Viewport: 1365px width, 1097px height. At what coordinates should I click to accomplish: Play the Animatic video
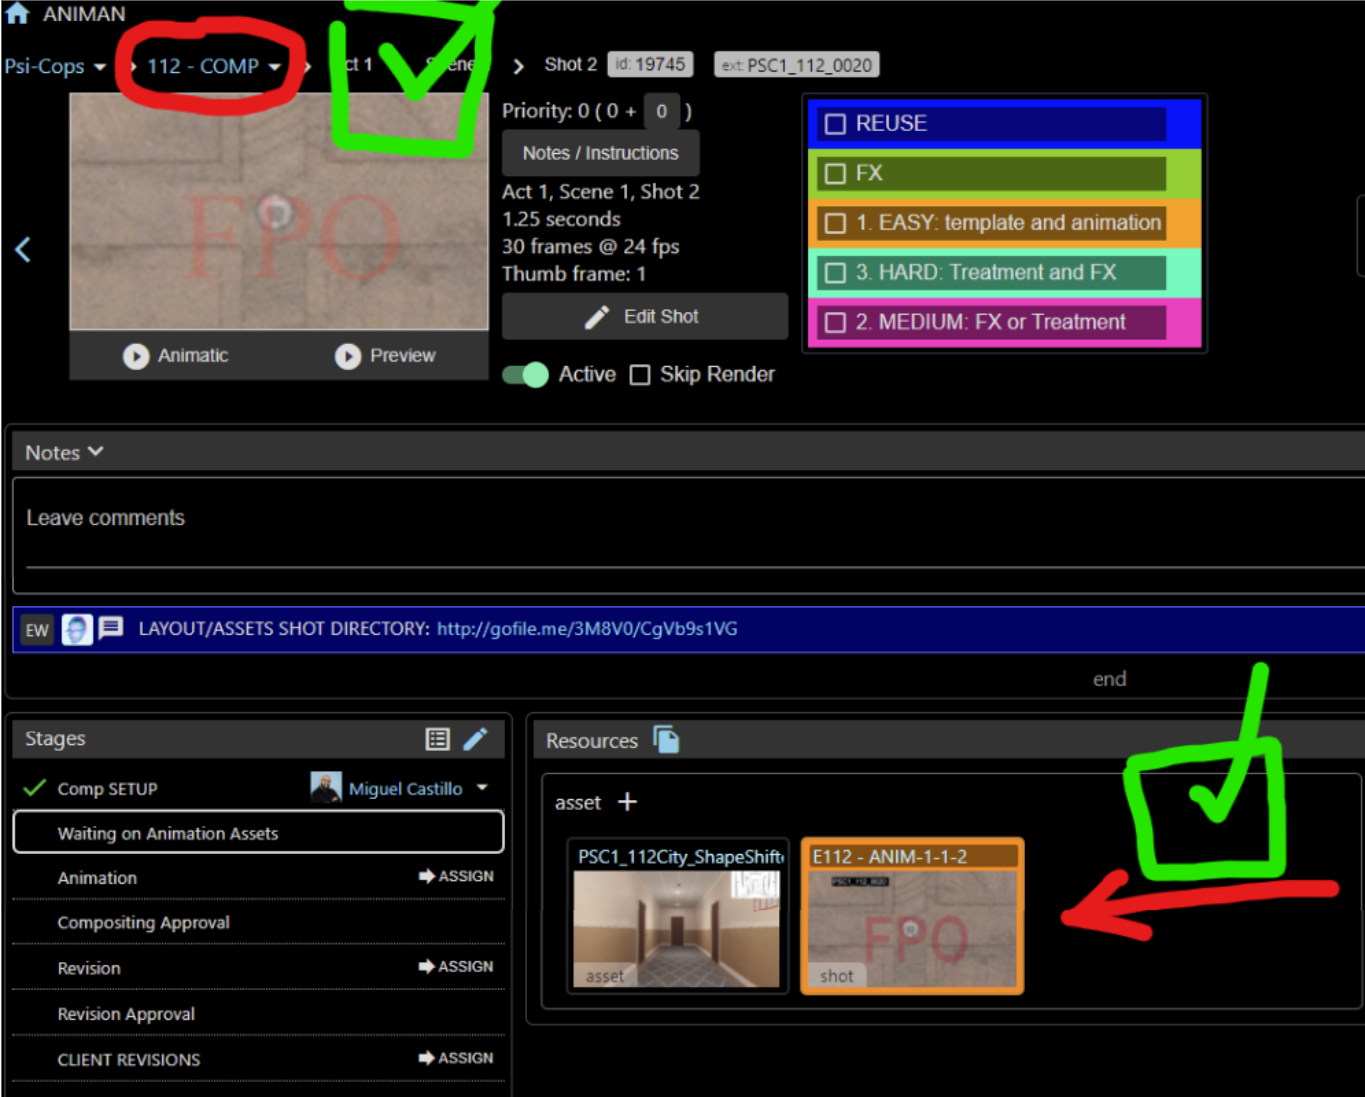(136, 356)
